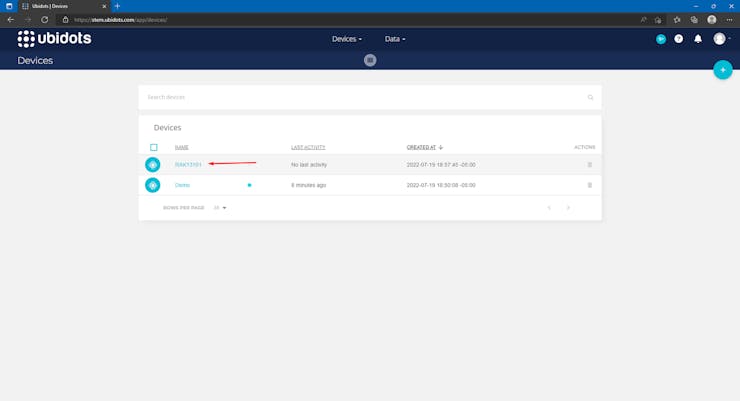Delete the RAK13101 device using trash icon
Image resolution: width=740 pixels, height=401 pixels.
pyautogui.click(x=589, y=164)
